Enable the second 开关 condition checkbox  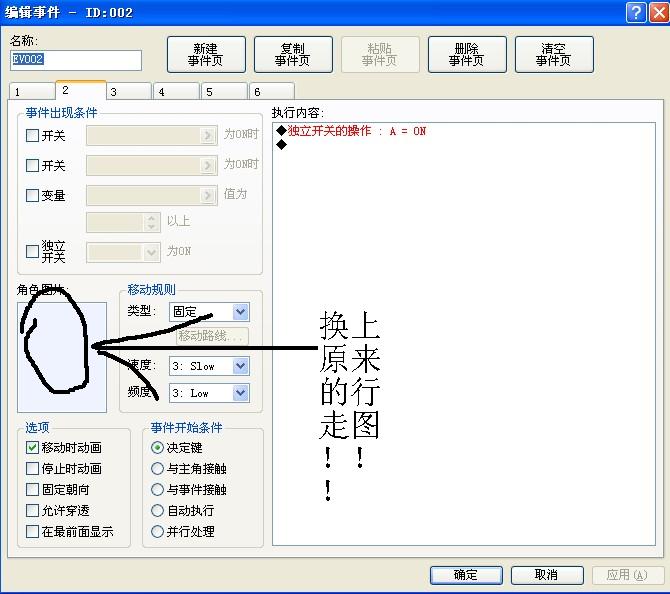tap(32, 165)
